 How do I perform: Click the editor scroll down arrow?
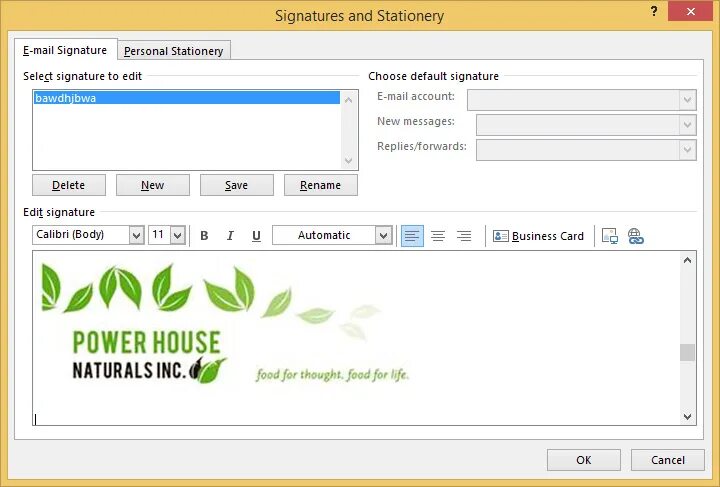pos(687,416)
